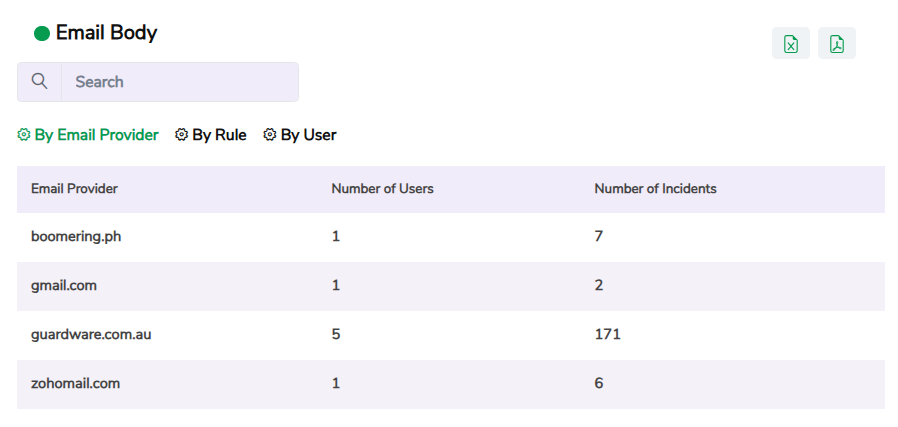898x427 pixels.
Task: Export the table to Excel
Action: [x=790, y=44]
